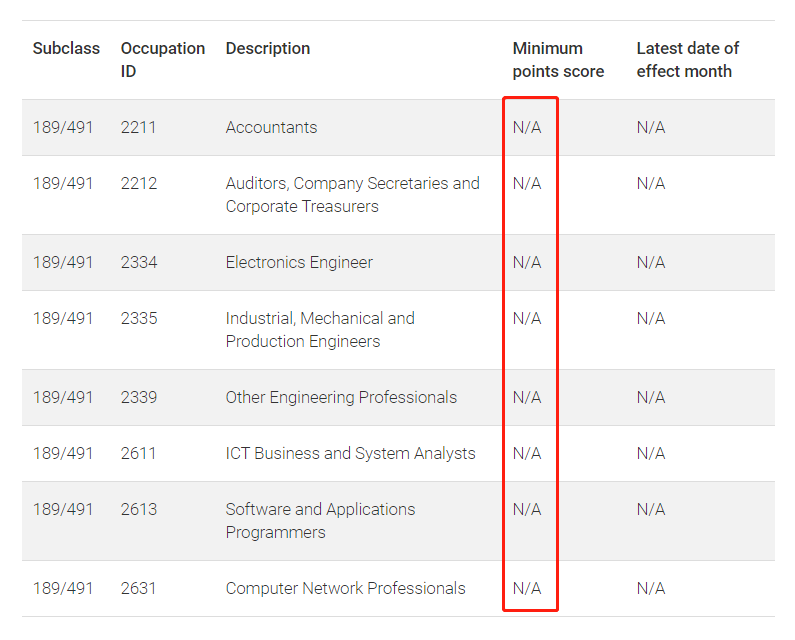Screen dimensions: 795x640
Task: Select Software and Applications Programmers row
Action: (x=398, y=521)
